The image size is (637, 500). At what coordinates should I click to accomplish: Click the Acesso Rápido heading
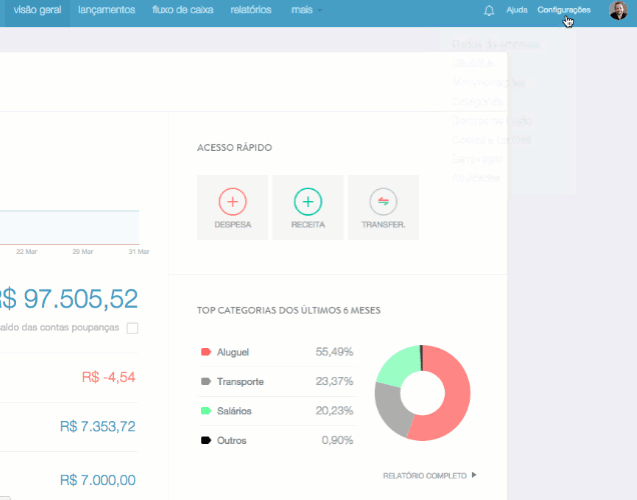[234, 147]
